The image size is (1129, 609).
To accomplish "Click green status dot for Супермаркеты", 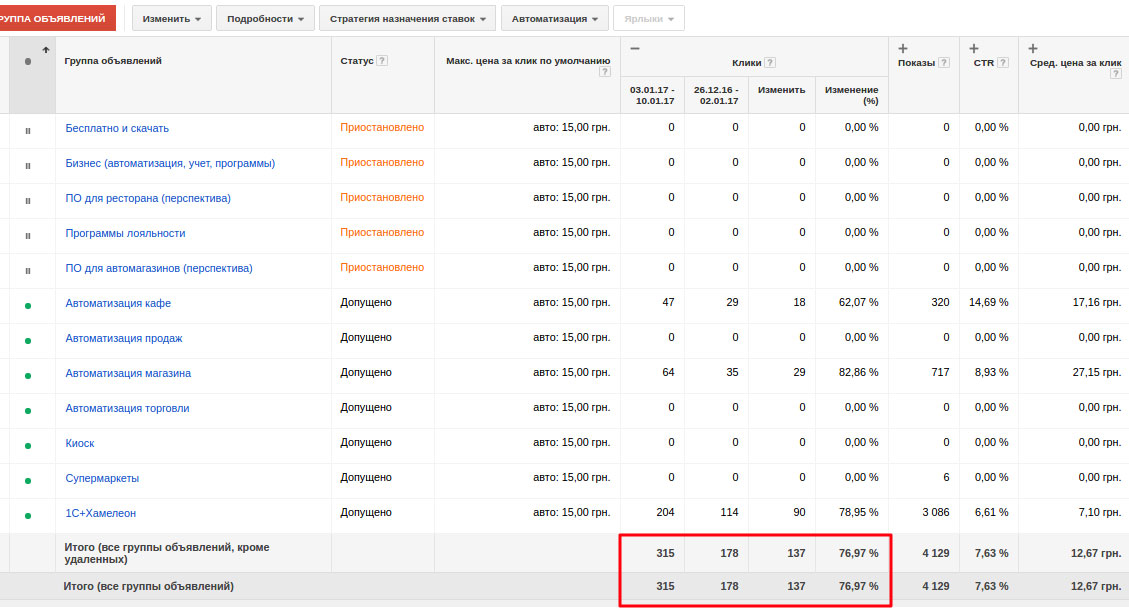I will tap(28, 481).
